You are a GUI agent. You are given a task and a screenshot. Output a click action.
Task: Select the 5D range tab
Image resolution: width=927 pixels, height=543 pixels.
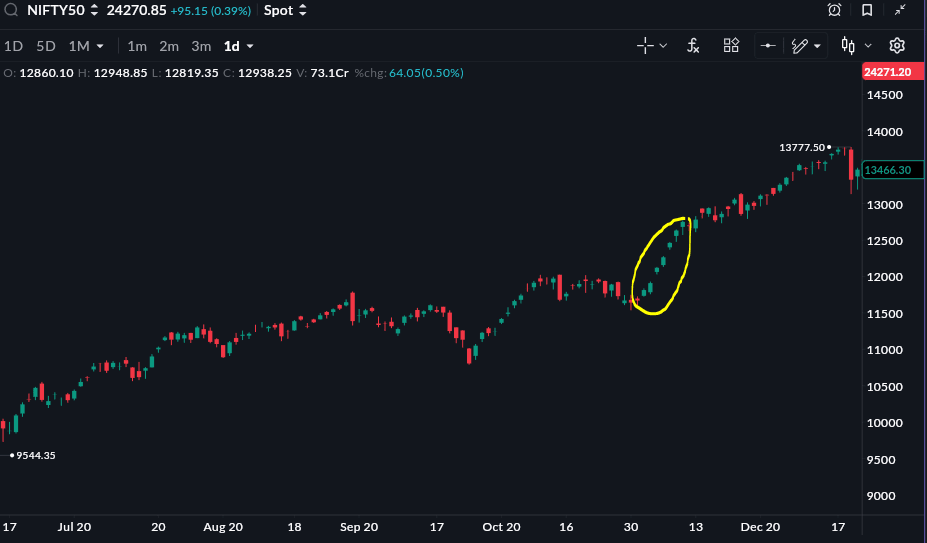click(x=46, y=46)
